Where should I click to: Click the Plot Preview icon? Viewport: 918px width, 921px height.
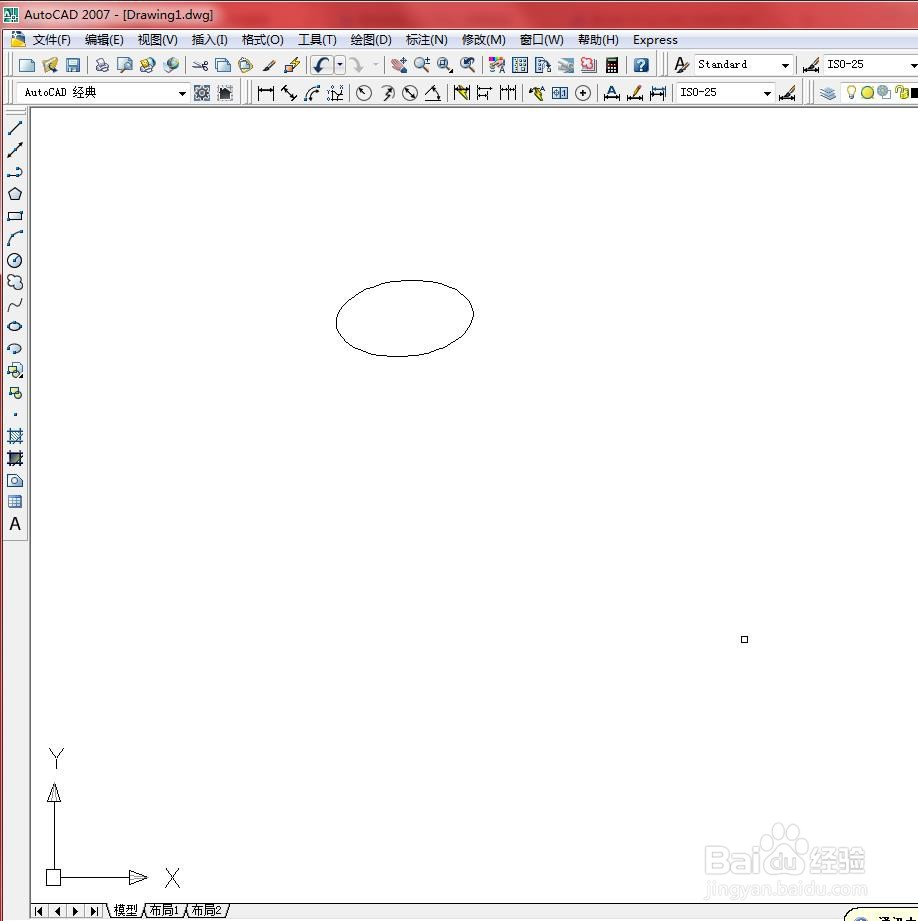pyautogui.click(x=125, y=65)
